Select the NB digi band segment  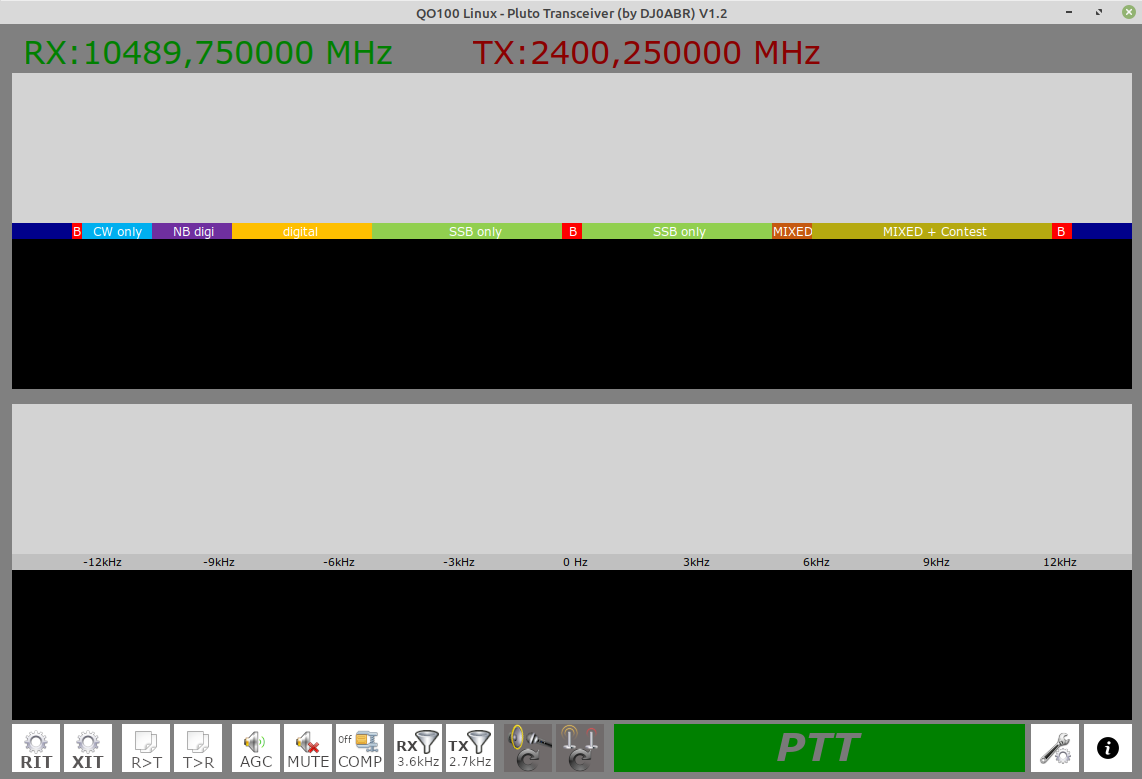pos(193,231)
